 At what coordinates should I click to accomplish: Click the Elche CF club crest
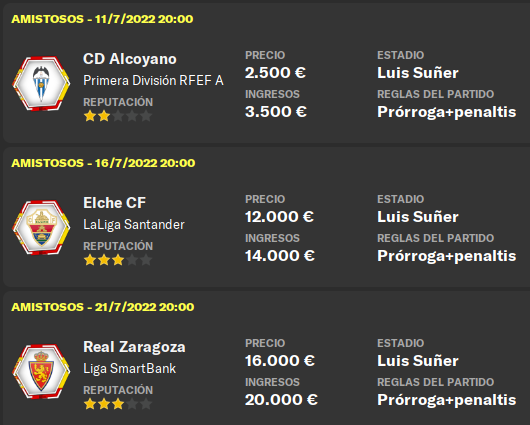41,228
